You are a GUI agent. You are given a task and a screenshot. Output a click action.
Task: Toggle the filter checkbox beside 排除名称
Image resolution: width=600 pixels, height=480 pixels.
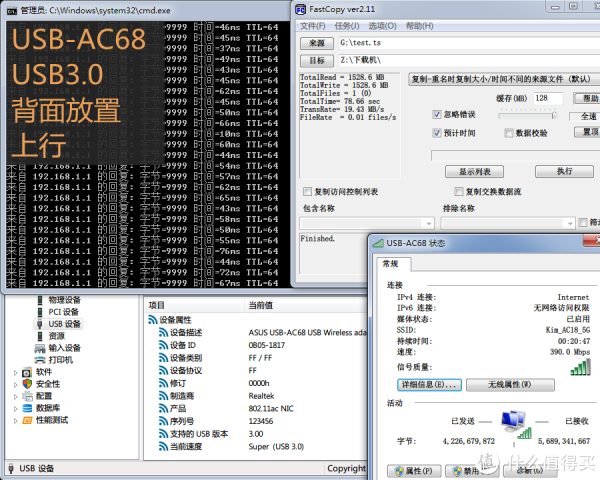click(583, 222)
